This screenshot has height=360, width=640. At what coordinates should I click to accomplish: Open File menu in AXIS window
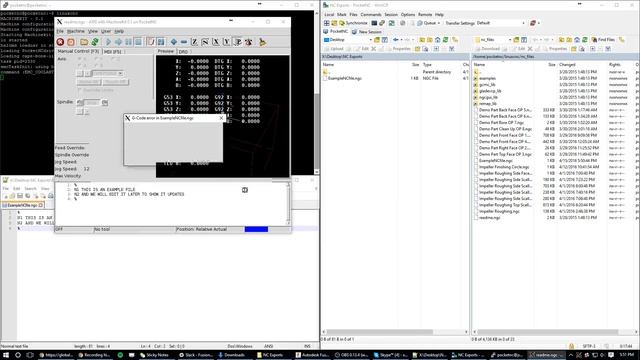60,31
